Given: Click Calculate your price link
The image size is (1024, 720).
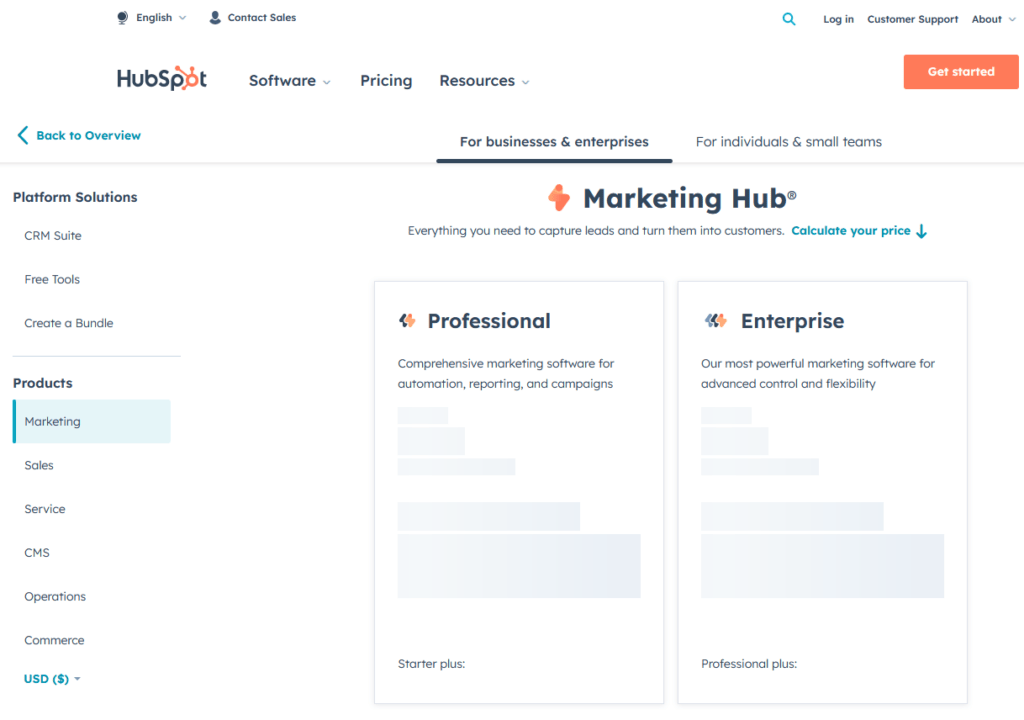Looking at the screenshot, I should (850, 231).
